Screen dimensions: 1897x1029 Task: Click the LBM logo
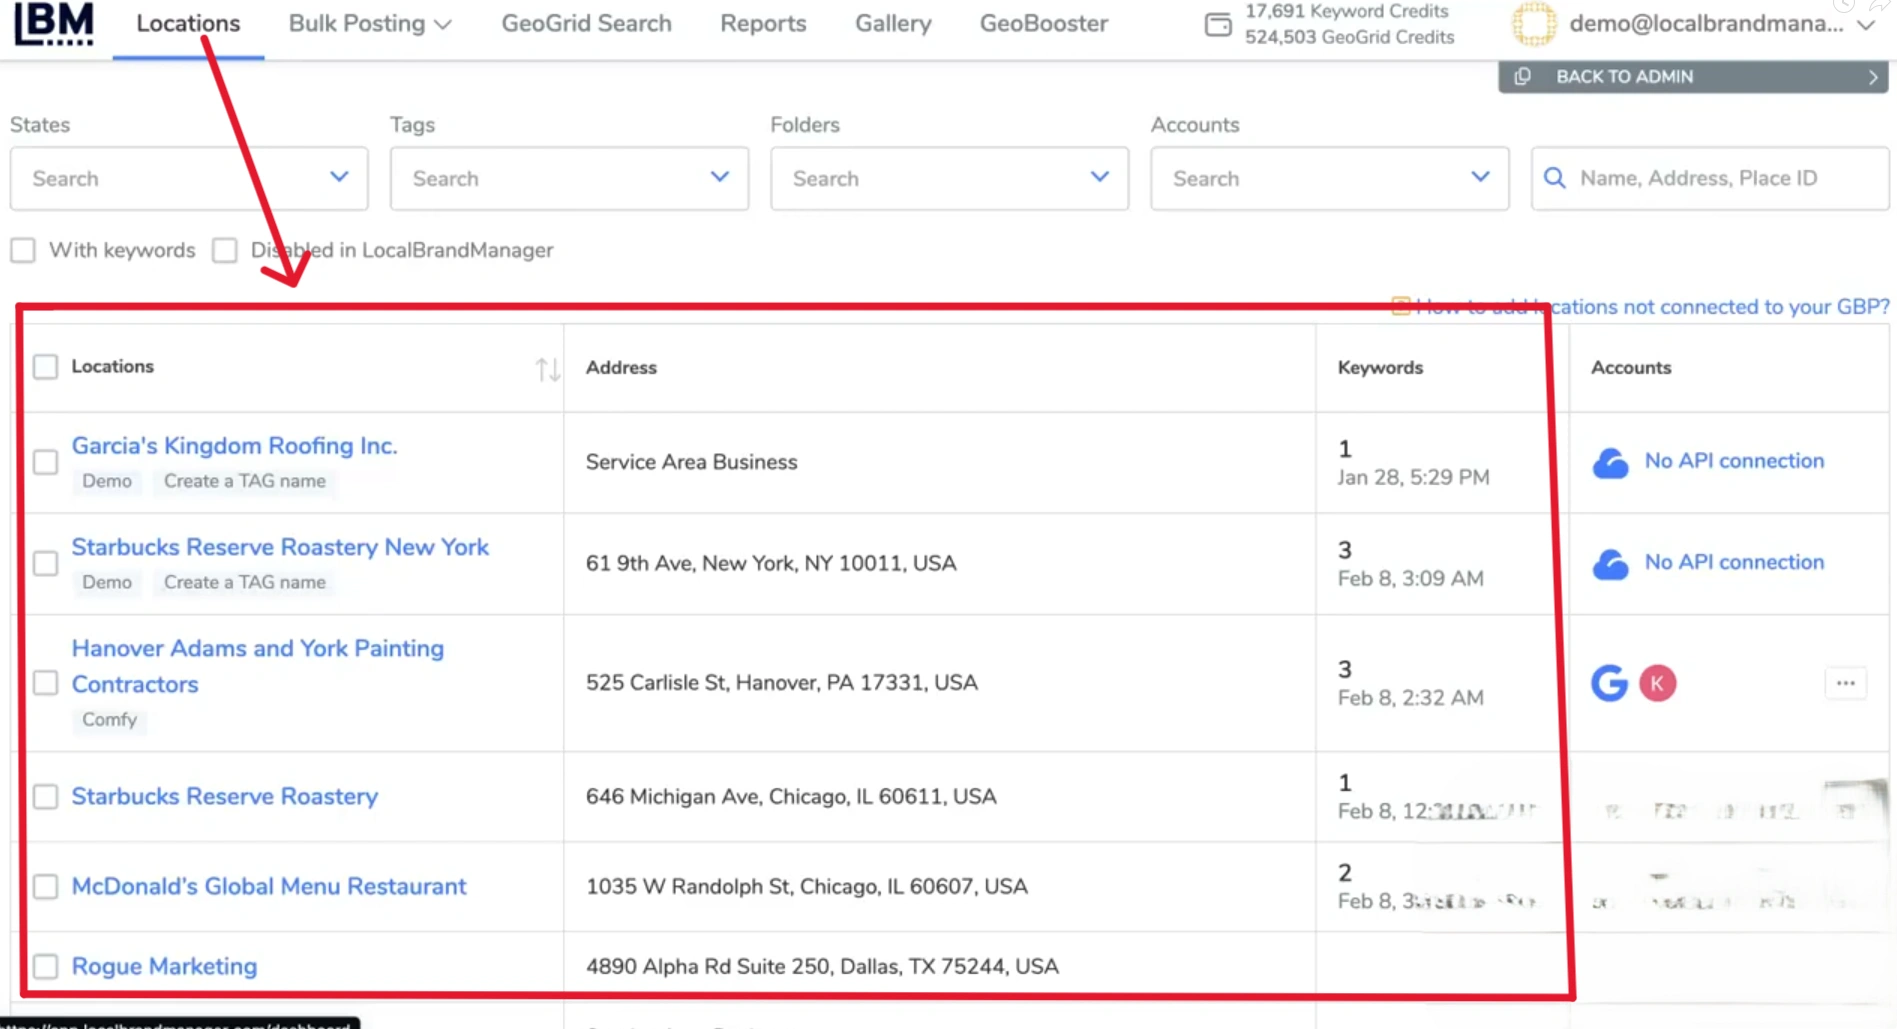(x=52, y=24)
